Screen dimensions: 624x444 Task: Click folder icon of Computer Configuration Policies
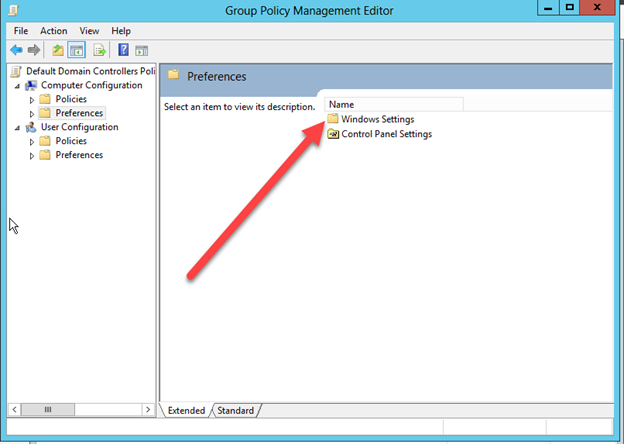(x=45, y=99)
